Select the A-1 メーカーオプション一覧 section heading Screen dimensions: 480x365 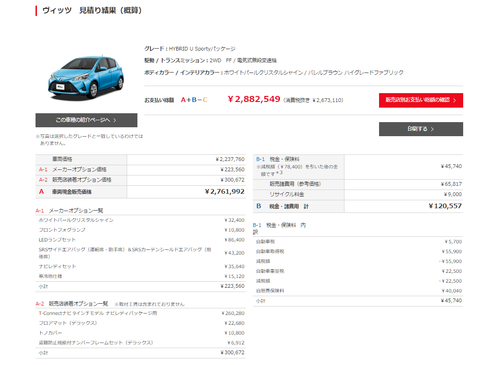(69, 211)
